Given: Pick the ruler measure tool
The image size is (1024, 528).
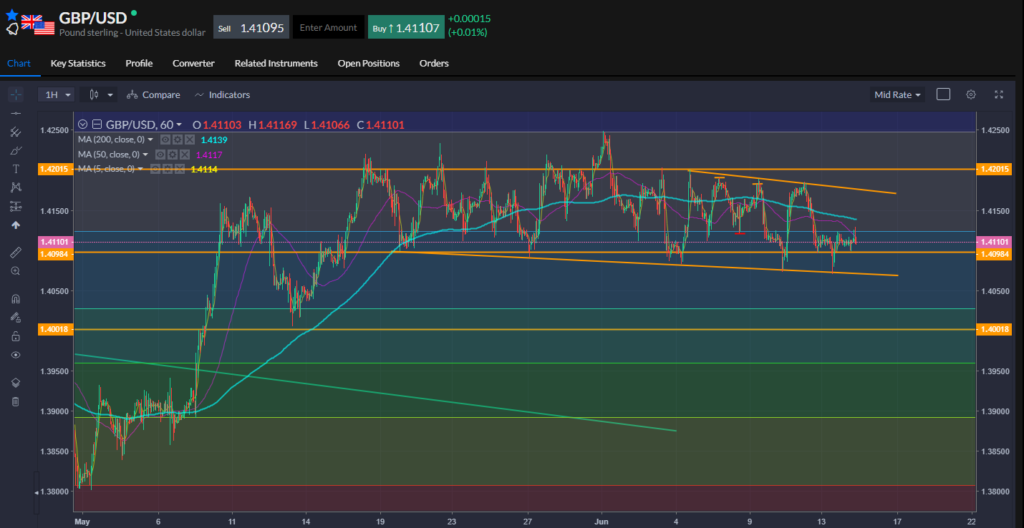Looking at the screenshot, I should pos(15,252).
